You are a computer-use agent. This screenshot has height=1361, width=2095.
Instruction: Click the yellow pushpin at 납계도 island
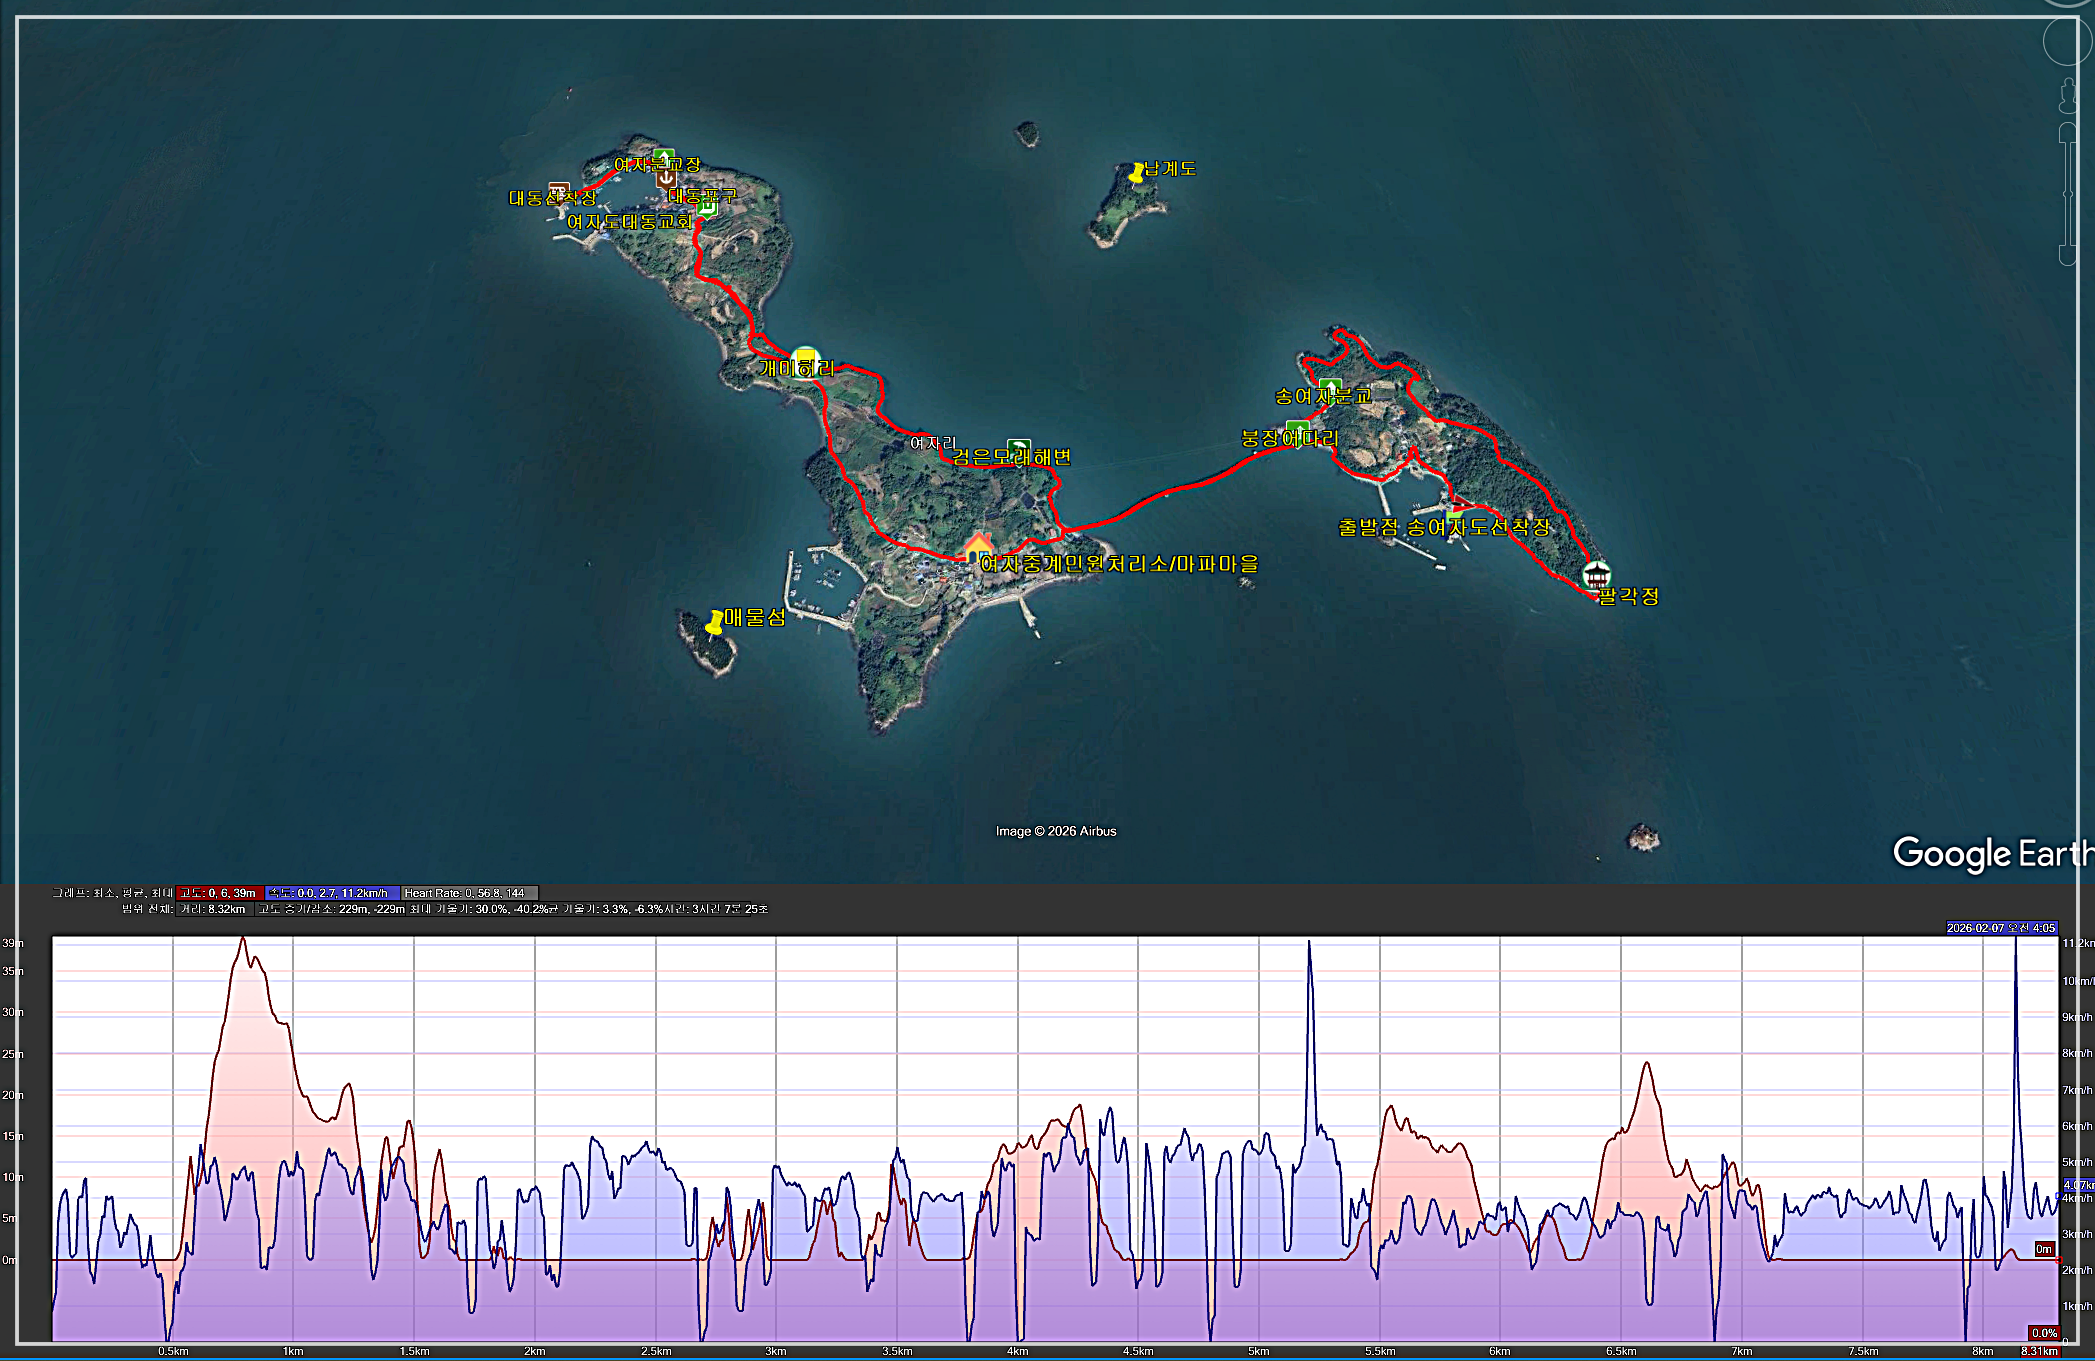tap(1136, 174)
